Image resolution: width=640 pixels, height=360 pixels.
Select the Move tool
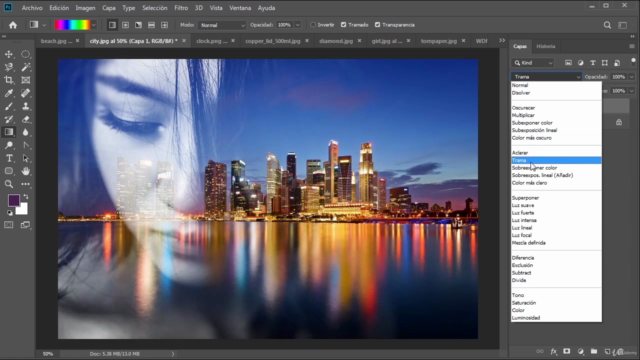(x=9, y=54)
